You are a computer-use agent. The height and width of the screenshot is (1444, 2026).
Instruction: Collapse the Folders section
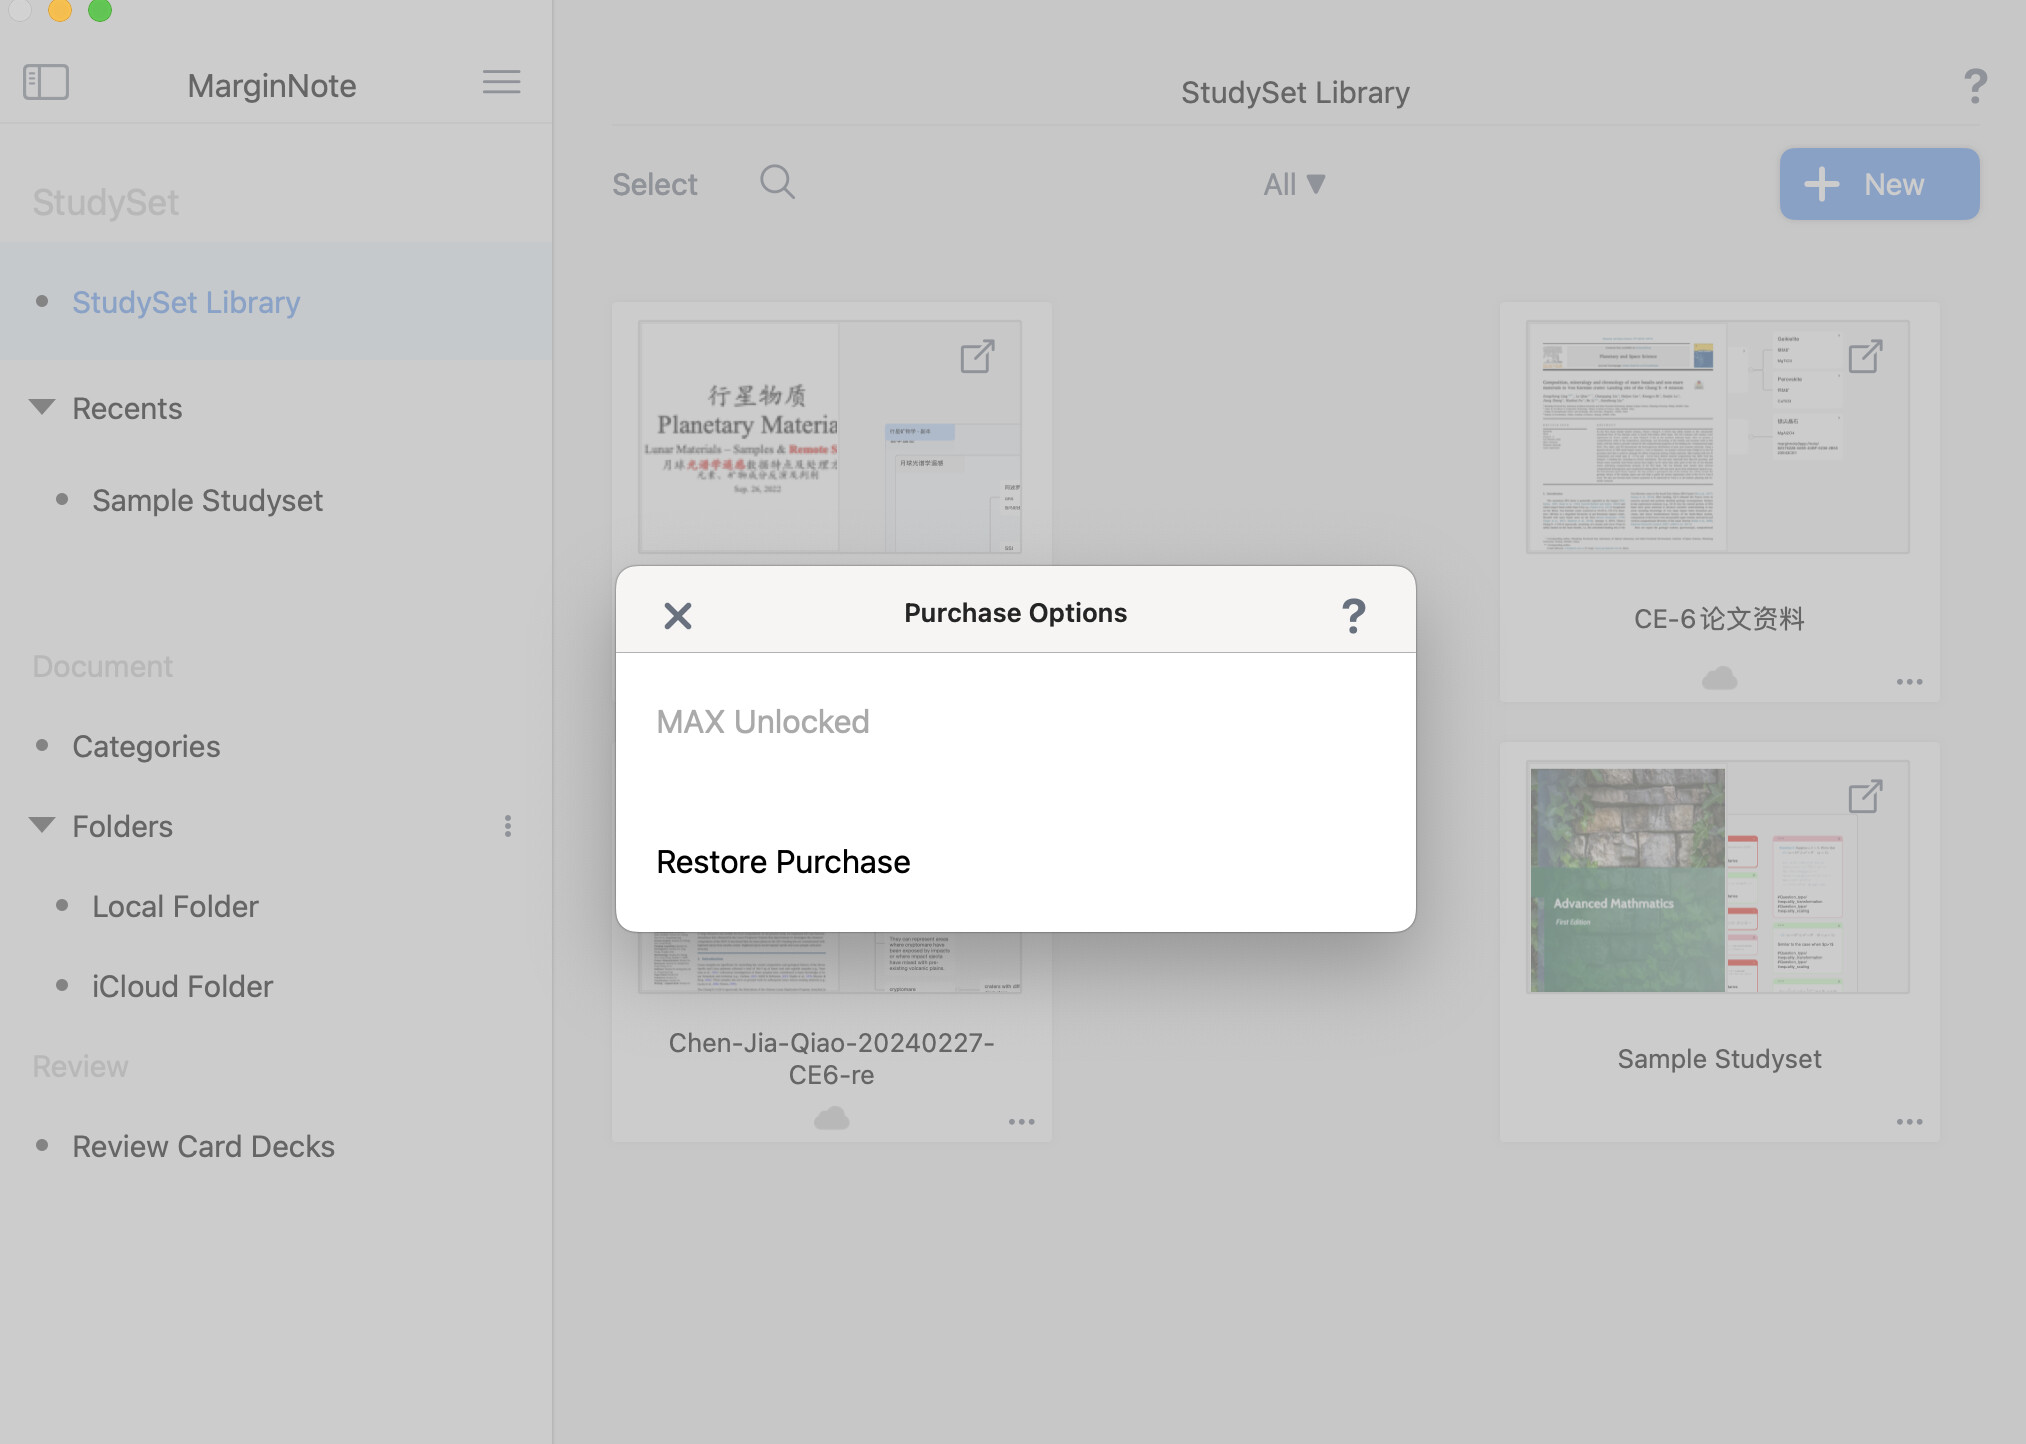tap(42, 825)
